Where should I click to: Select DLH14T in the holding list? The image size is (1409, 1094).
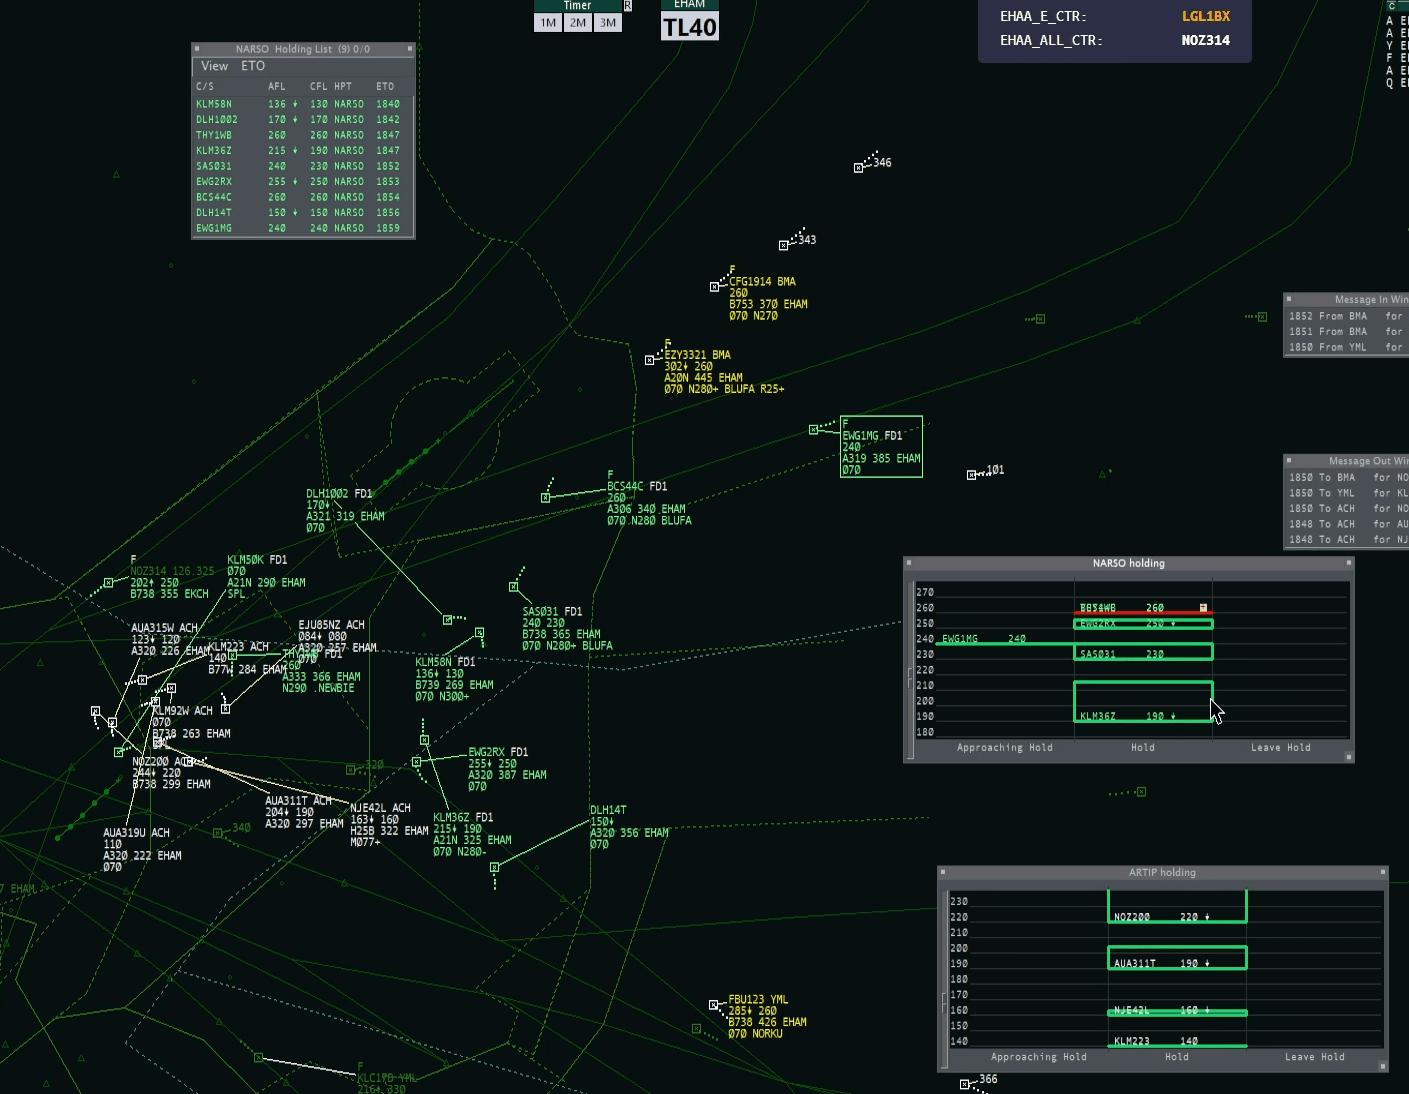pos(303,213)
